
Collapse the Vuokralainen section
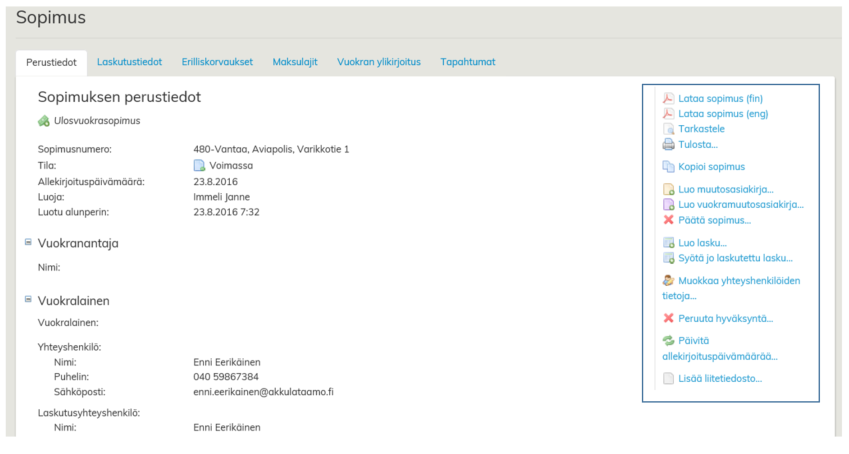tap(28, 299)
